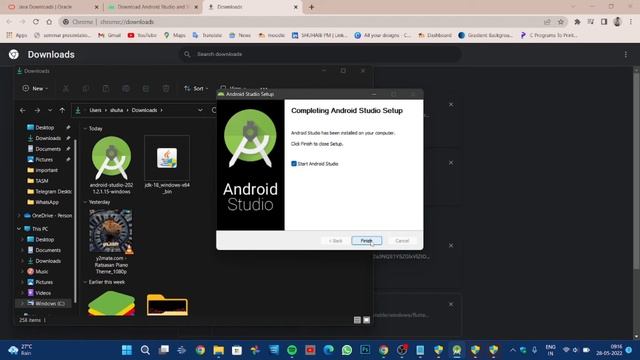Select Windows (C:) drive in sidebar
Viewport: 640px width, 360px height.
pos(46,303)
